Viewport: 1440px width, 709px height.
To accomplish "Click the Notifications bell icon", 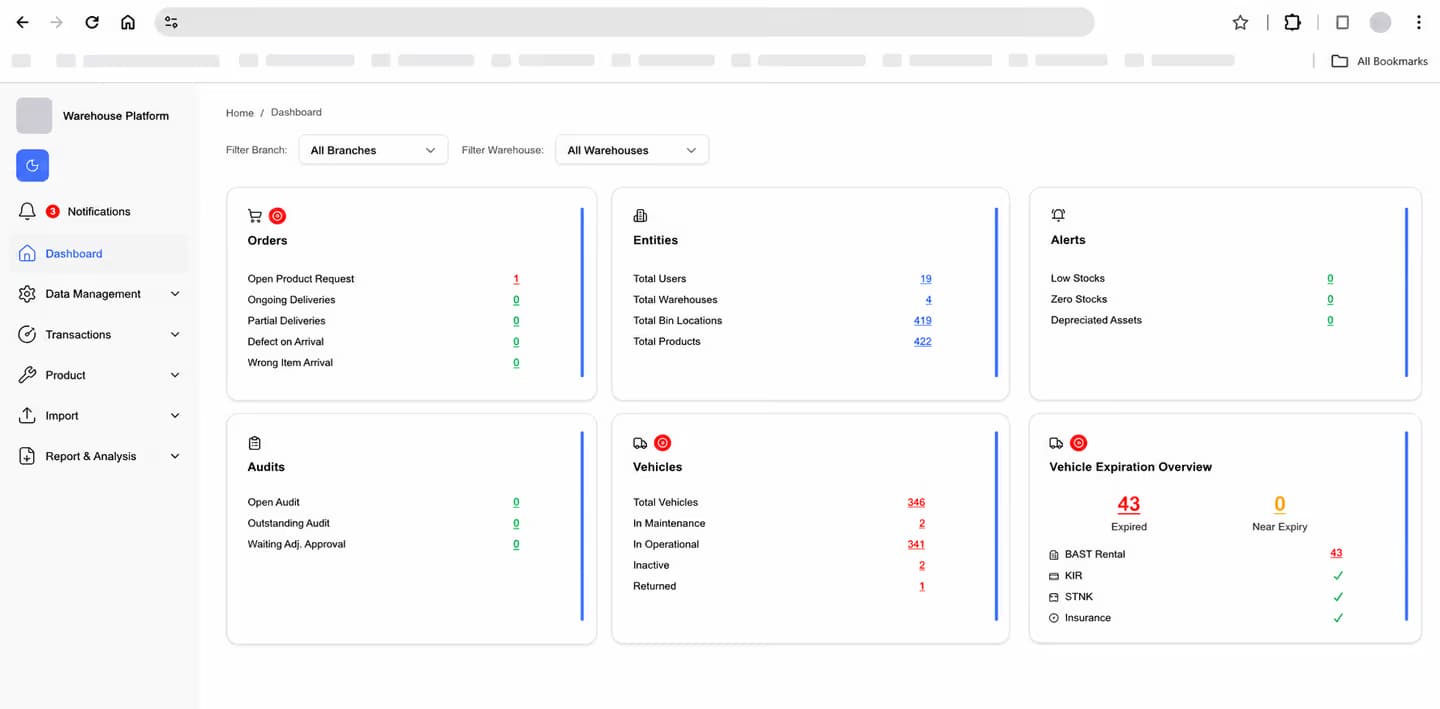I will tap(27, 211).
